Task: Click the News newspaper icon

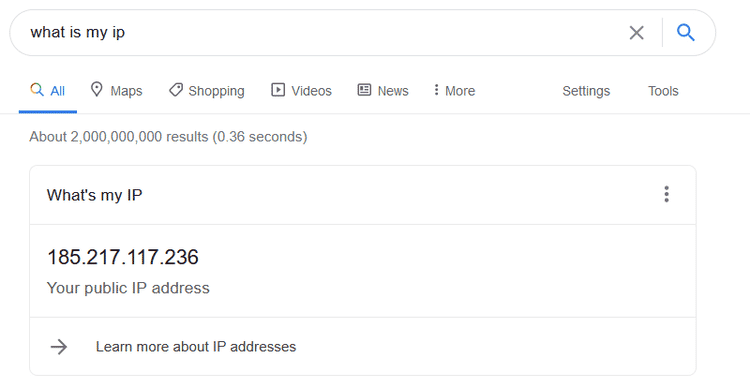Action: 364,89
